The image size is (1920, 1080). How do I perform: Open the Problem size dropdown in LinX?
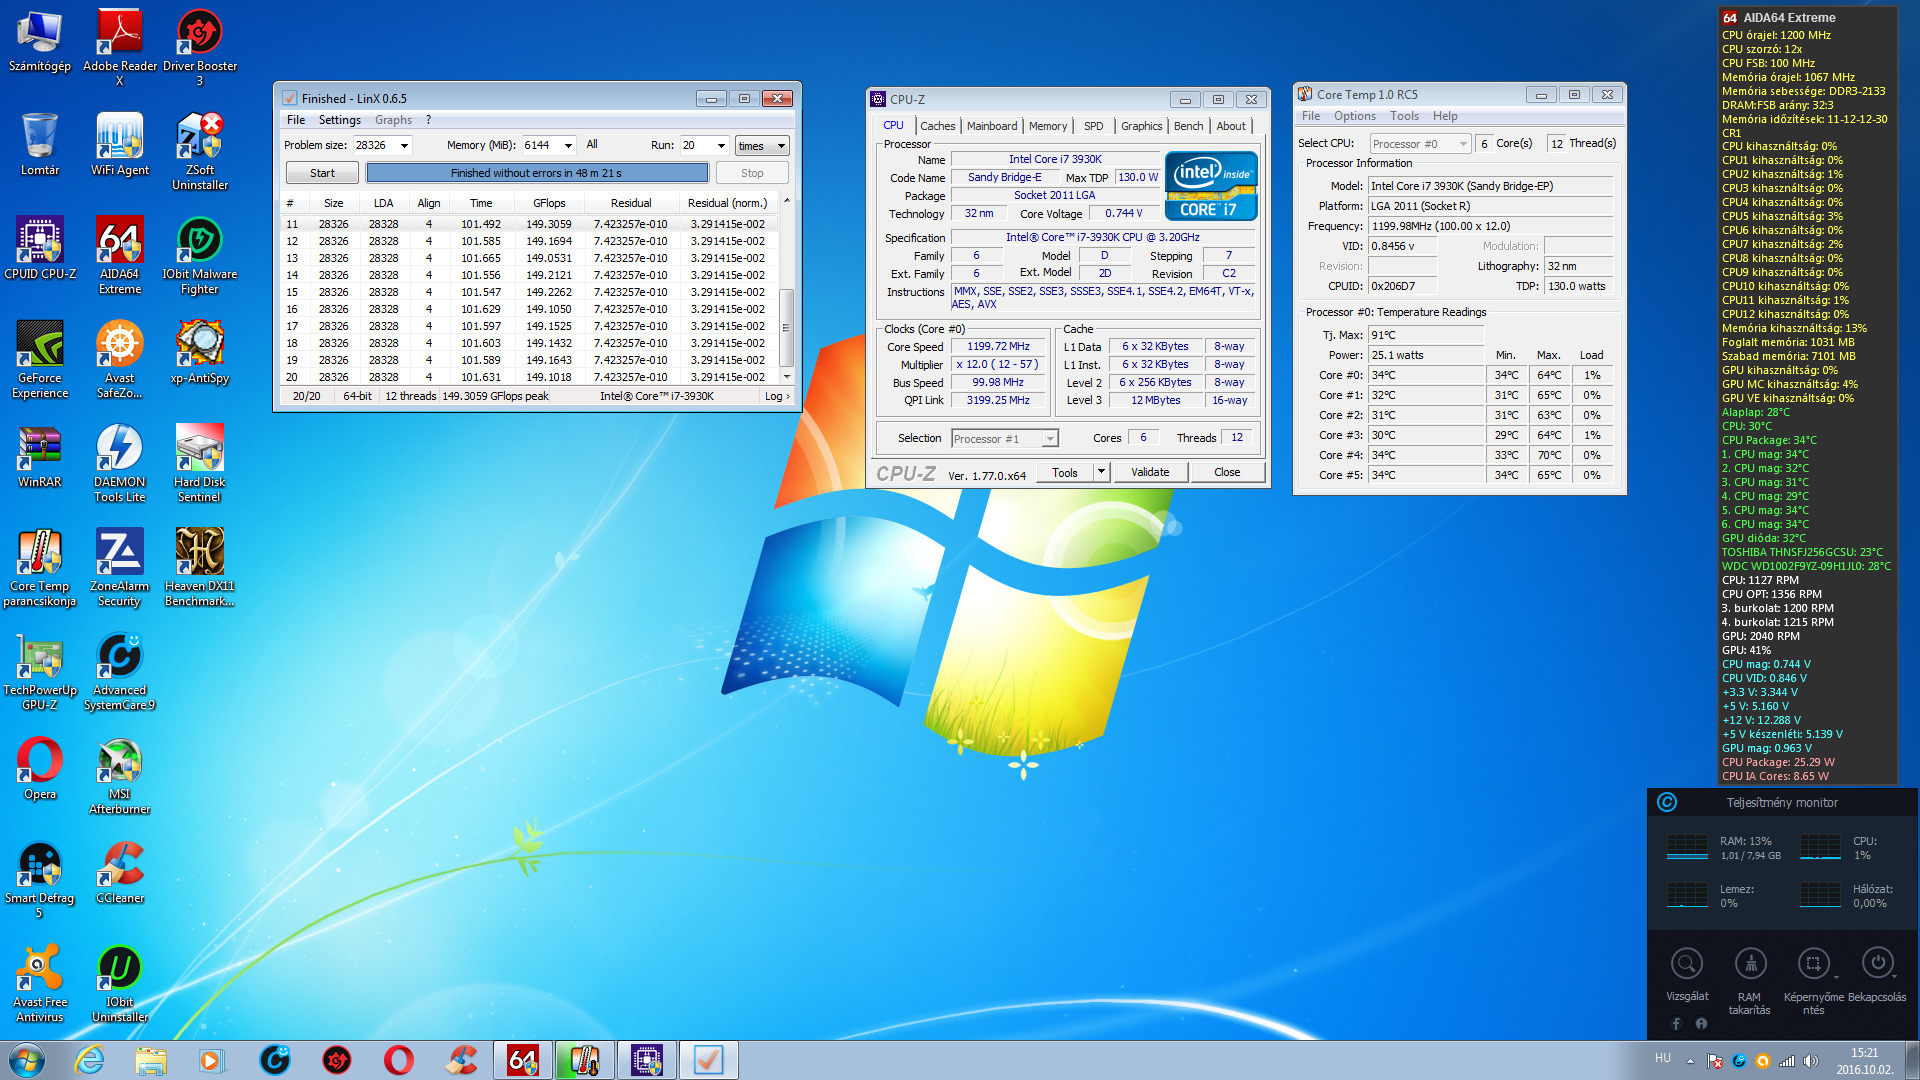coord(404,145)
